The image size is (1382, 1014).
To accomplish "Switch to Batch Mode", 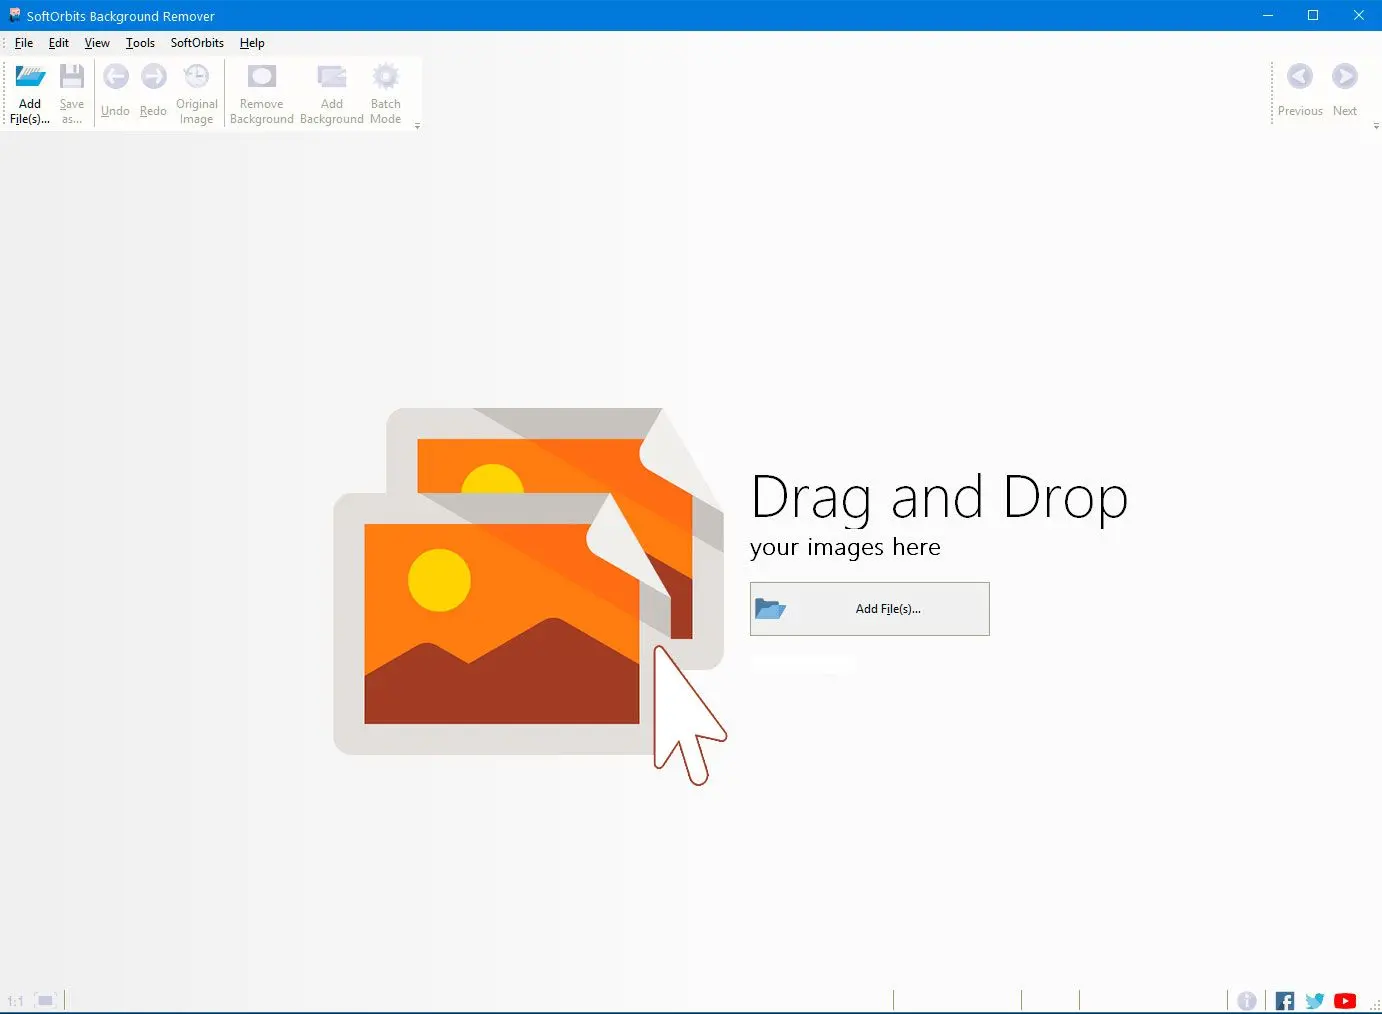I will tap(386, 94).
